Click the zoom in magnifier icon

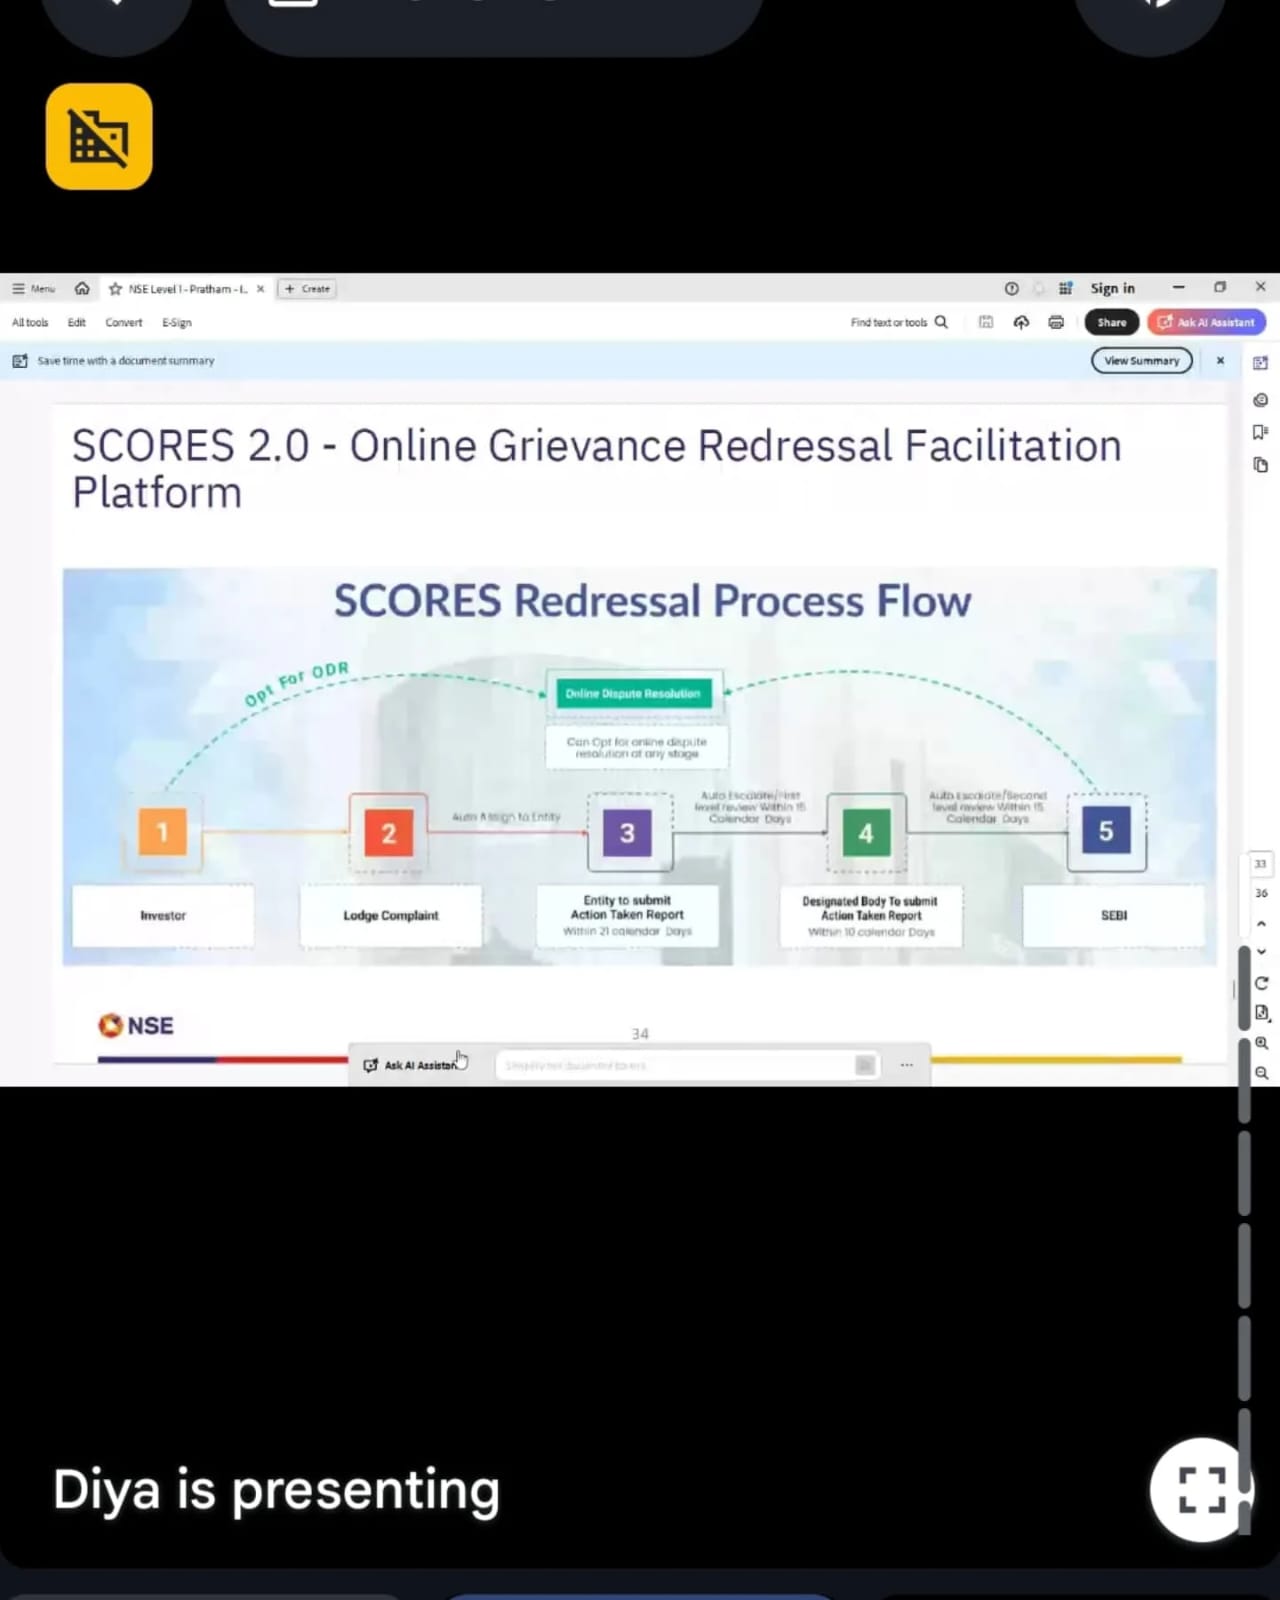pyautogui.click(x=1261, y=1043)
